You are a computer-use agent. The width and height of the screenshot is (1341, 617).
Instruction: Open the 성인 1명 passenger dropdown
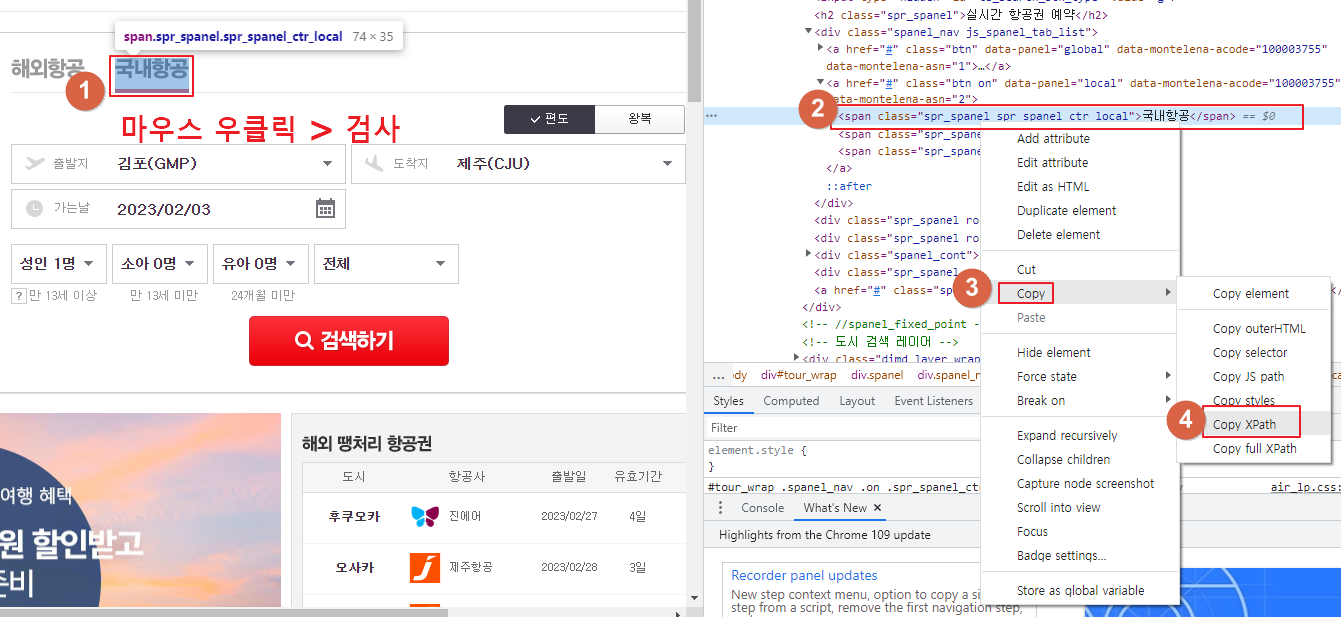[59, 264]
